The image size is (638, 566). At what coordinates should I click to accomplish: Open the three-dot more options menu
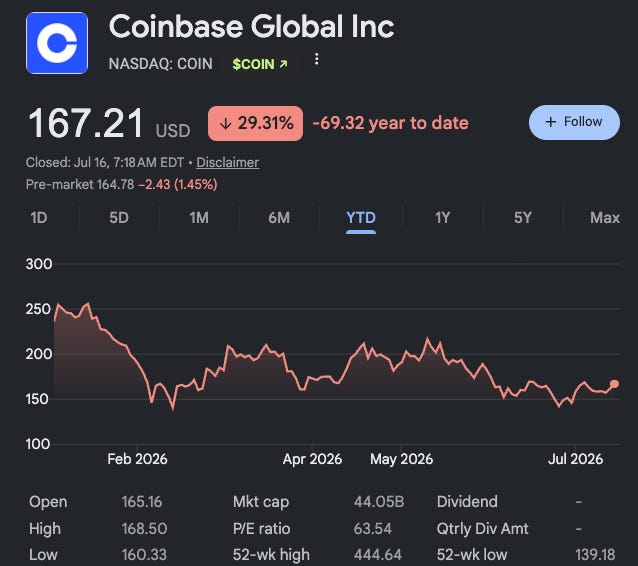click(x=317, y=59)
